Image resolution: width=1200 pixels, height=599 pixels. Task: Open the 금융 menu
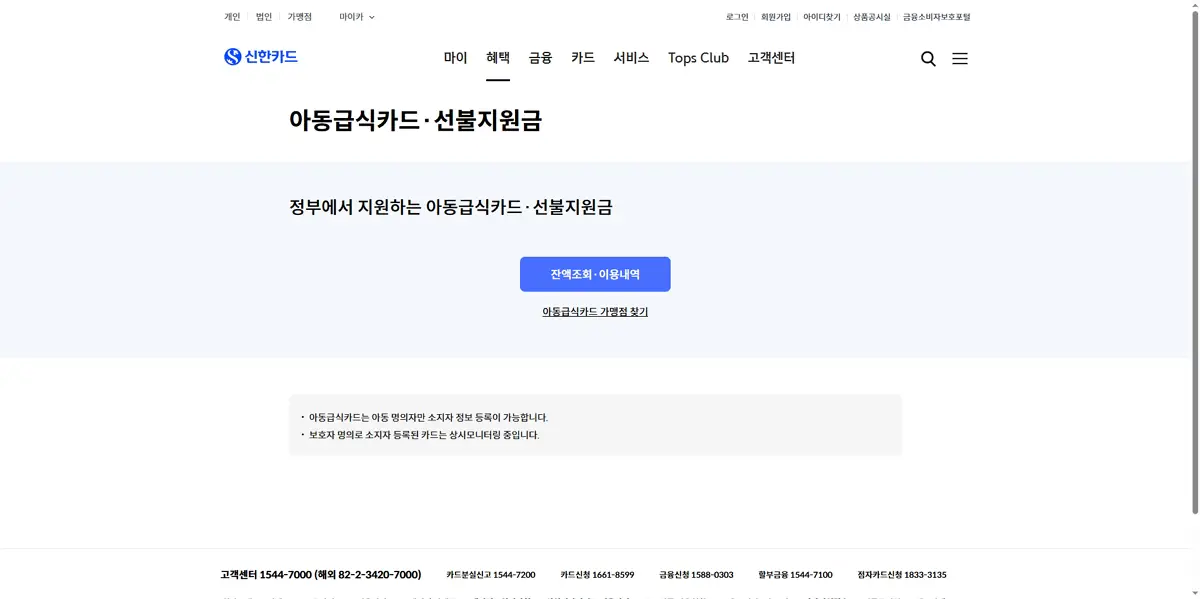(x=540, y=58)
